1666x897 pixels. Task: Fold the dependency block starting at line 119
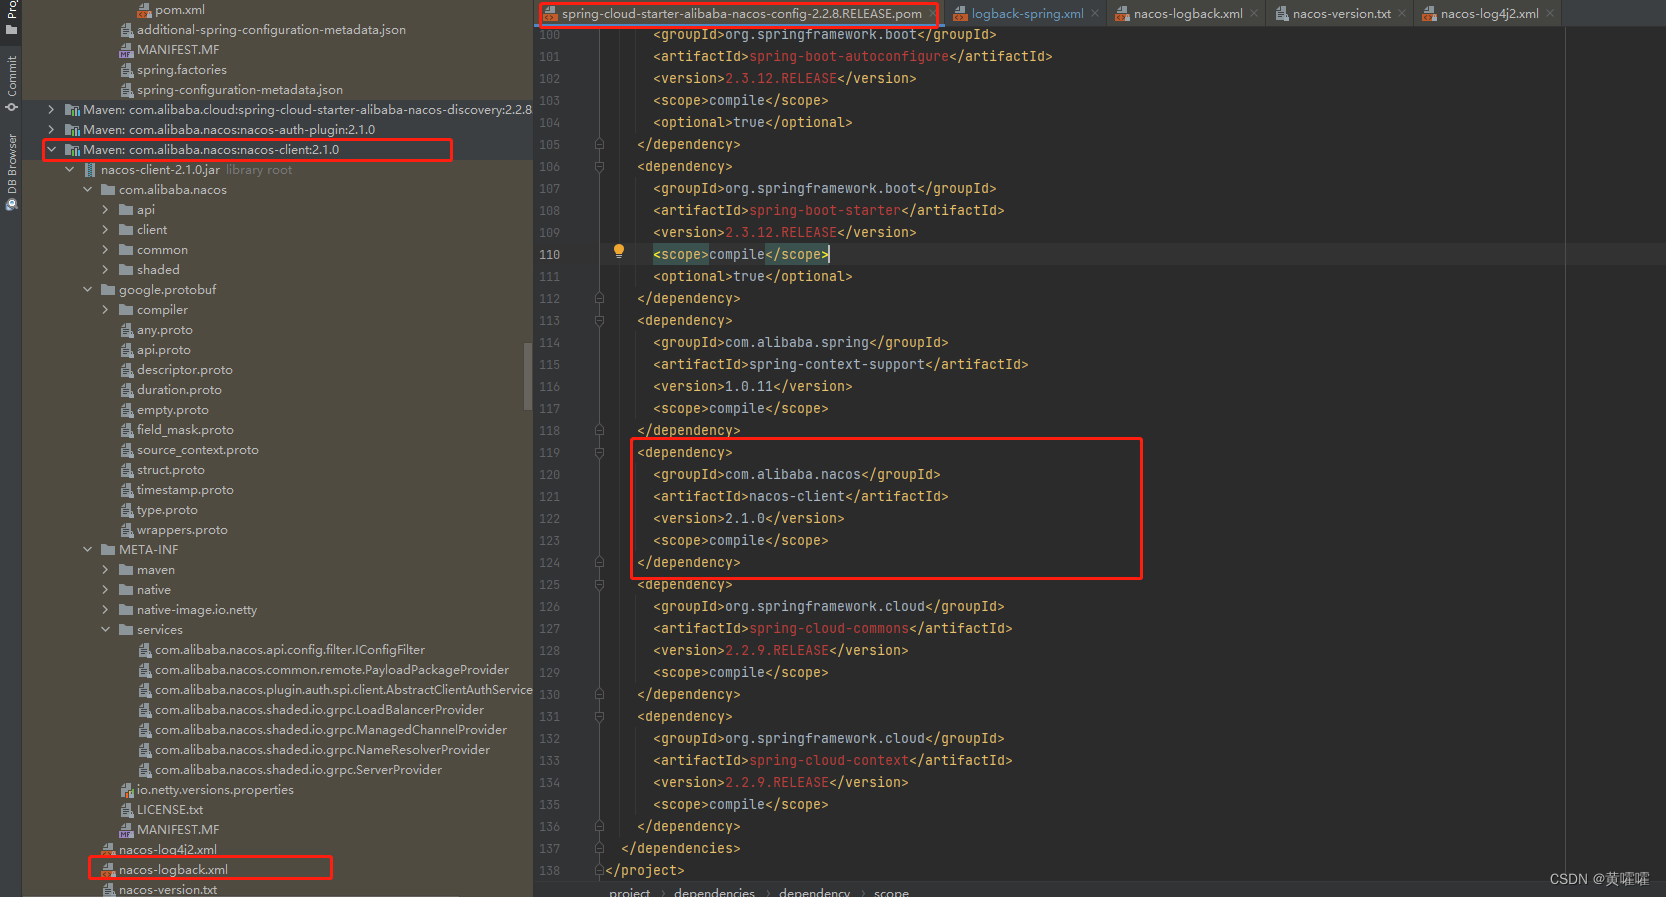599,453
